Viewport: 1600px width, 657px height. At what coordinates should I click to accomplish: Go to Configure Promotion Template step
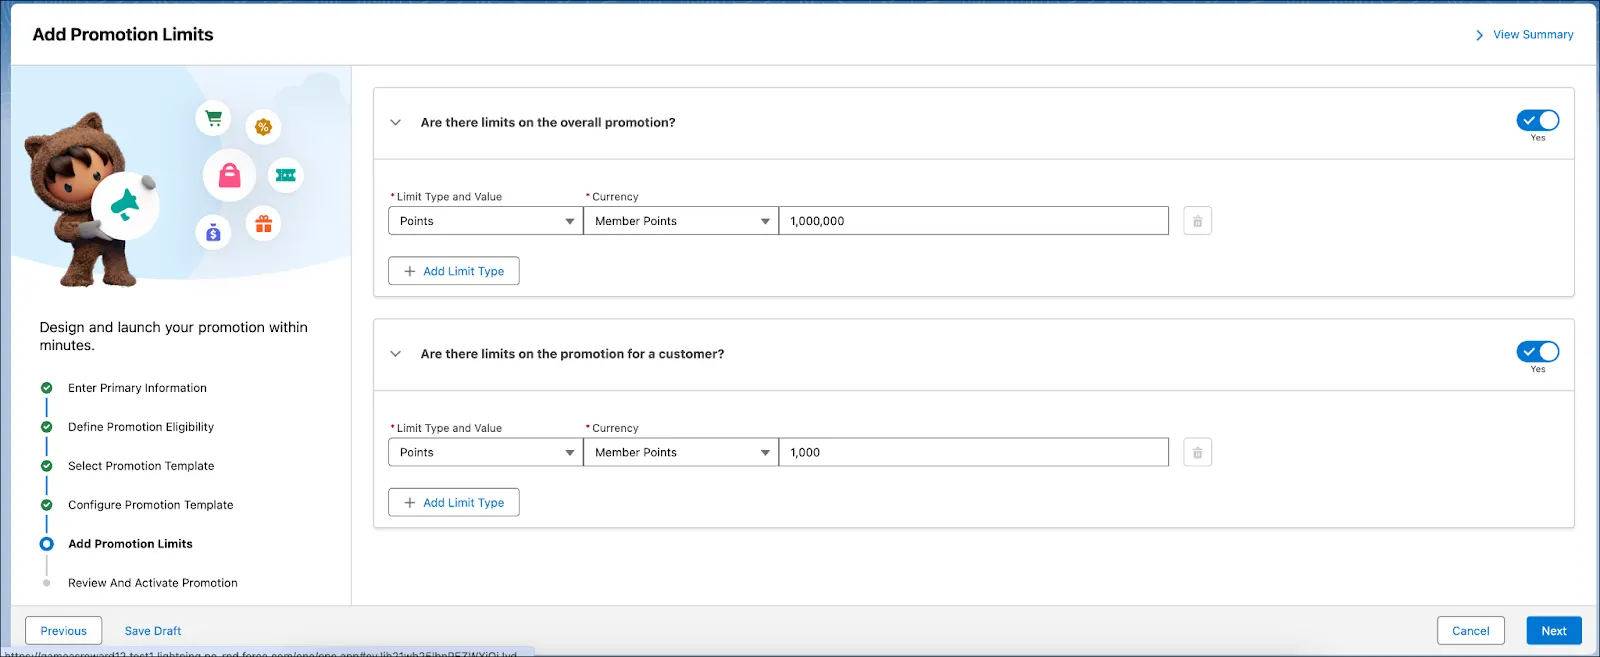[150, 505]
